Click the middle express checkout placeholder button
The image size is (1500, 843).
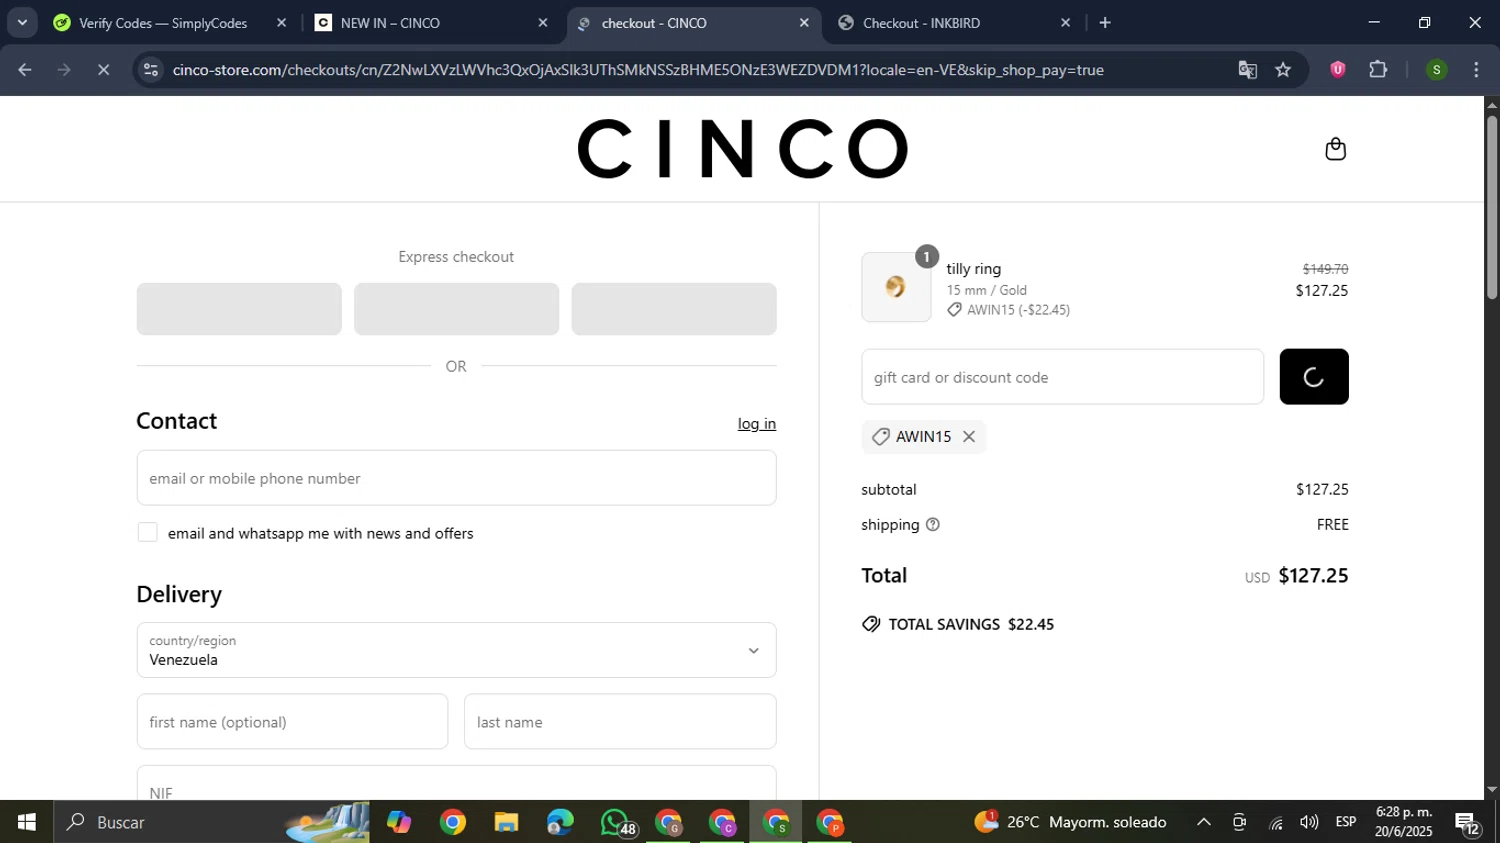click(456, 309)
